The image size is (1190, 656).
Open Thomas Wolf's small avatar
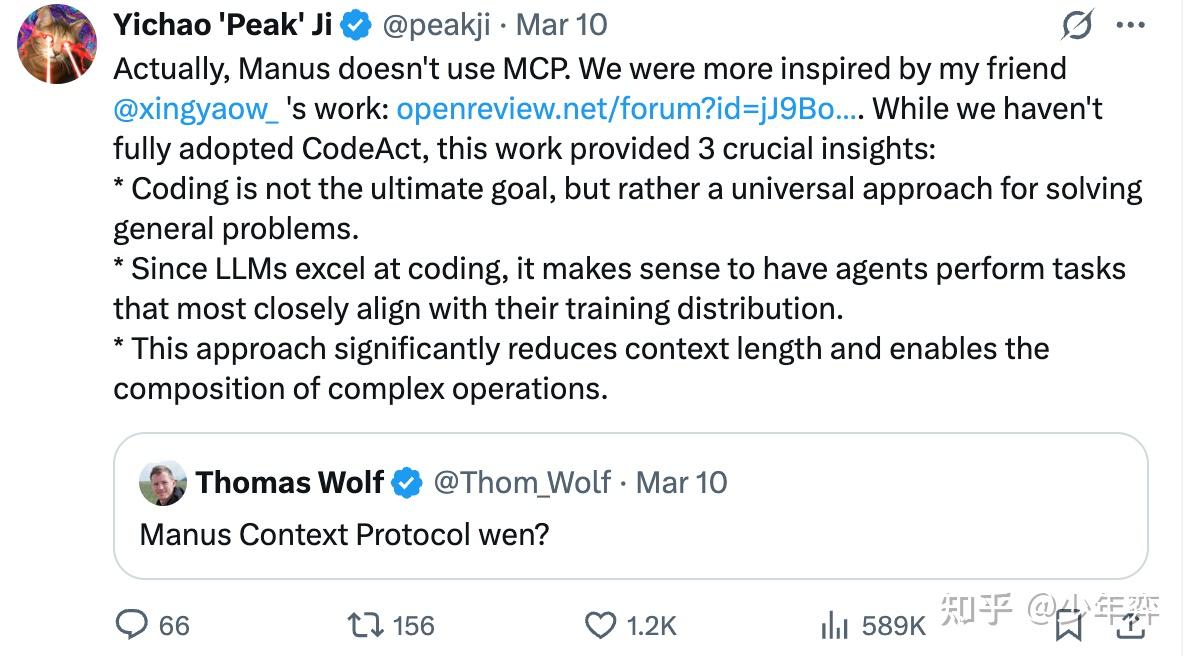click(162, 483)
